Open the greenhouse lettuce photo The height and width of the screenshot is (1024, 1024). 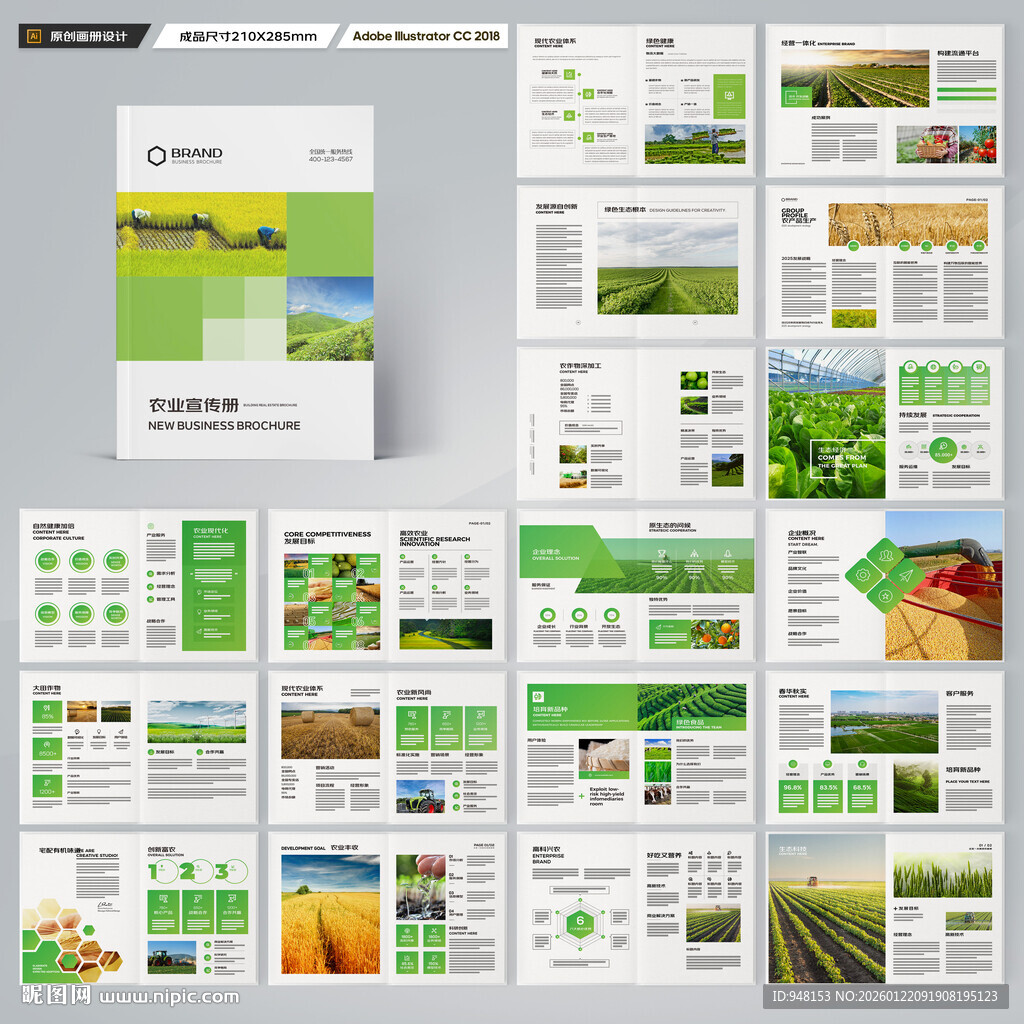[826, 423]
